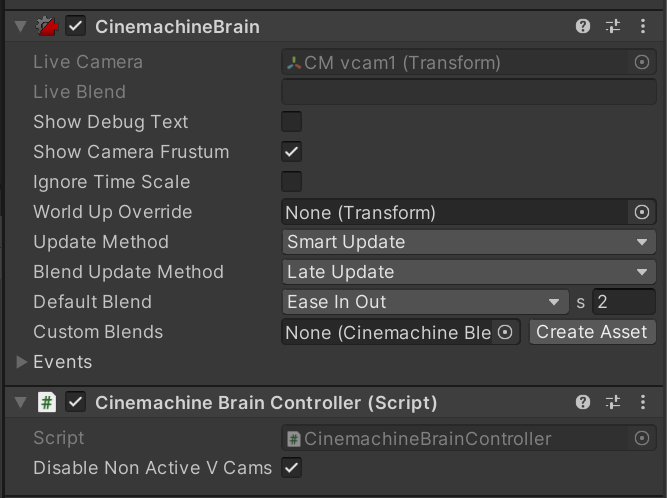The width and height of the screenshot is (667, 498).
Task: Toggle Disable Non Active V Cams checkbox
Action: [x=291, y=468]
